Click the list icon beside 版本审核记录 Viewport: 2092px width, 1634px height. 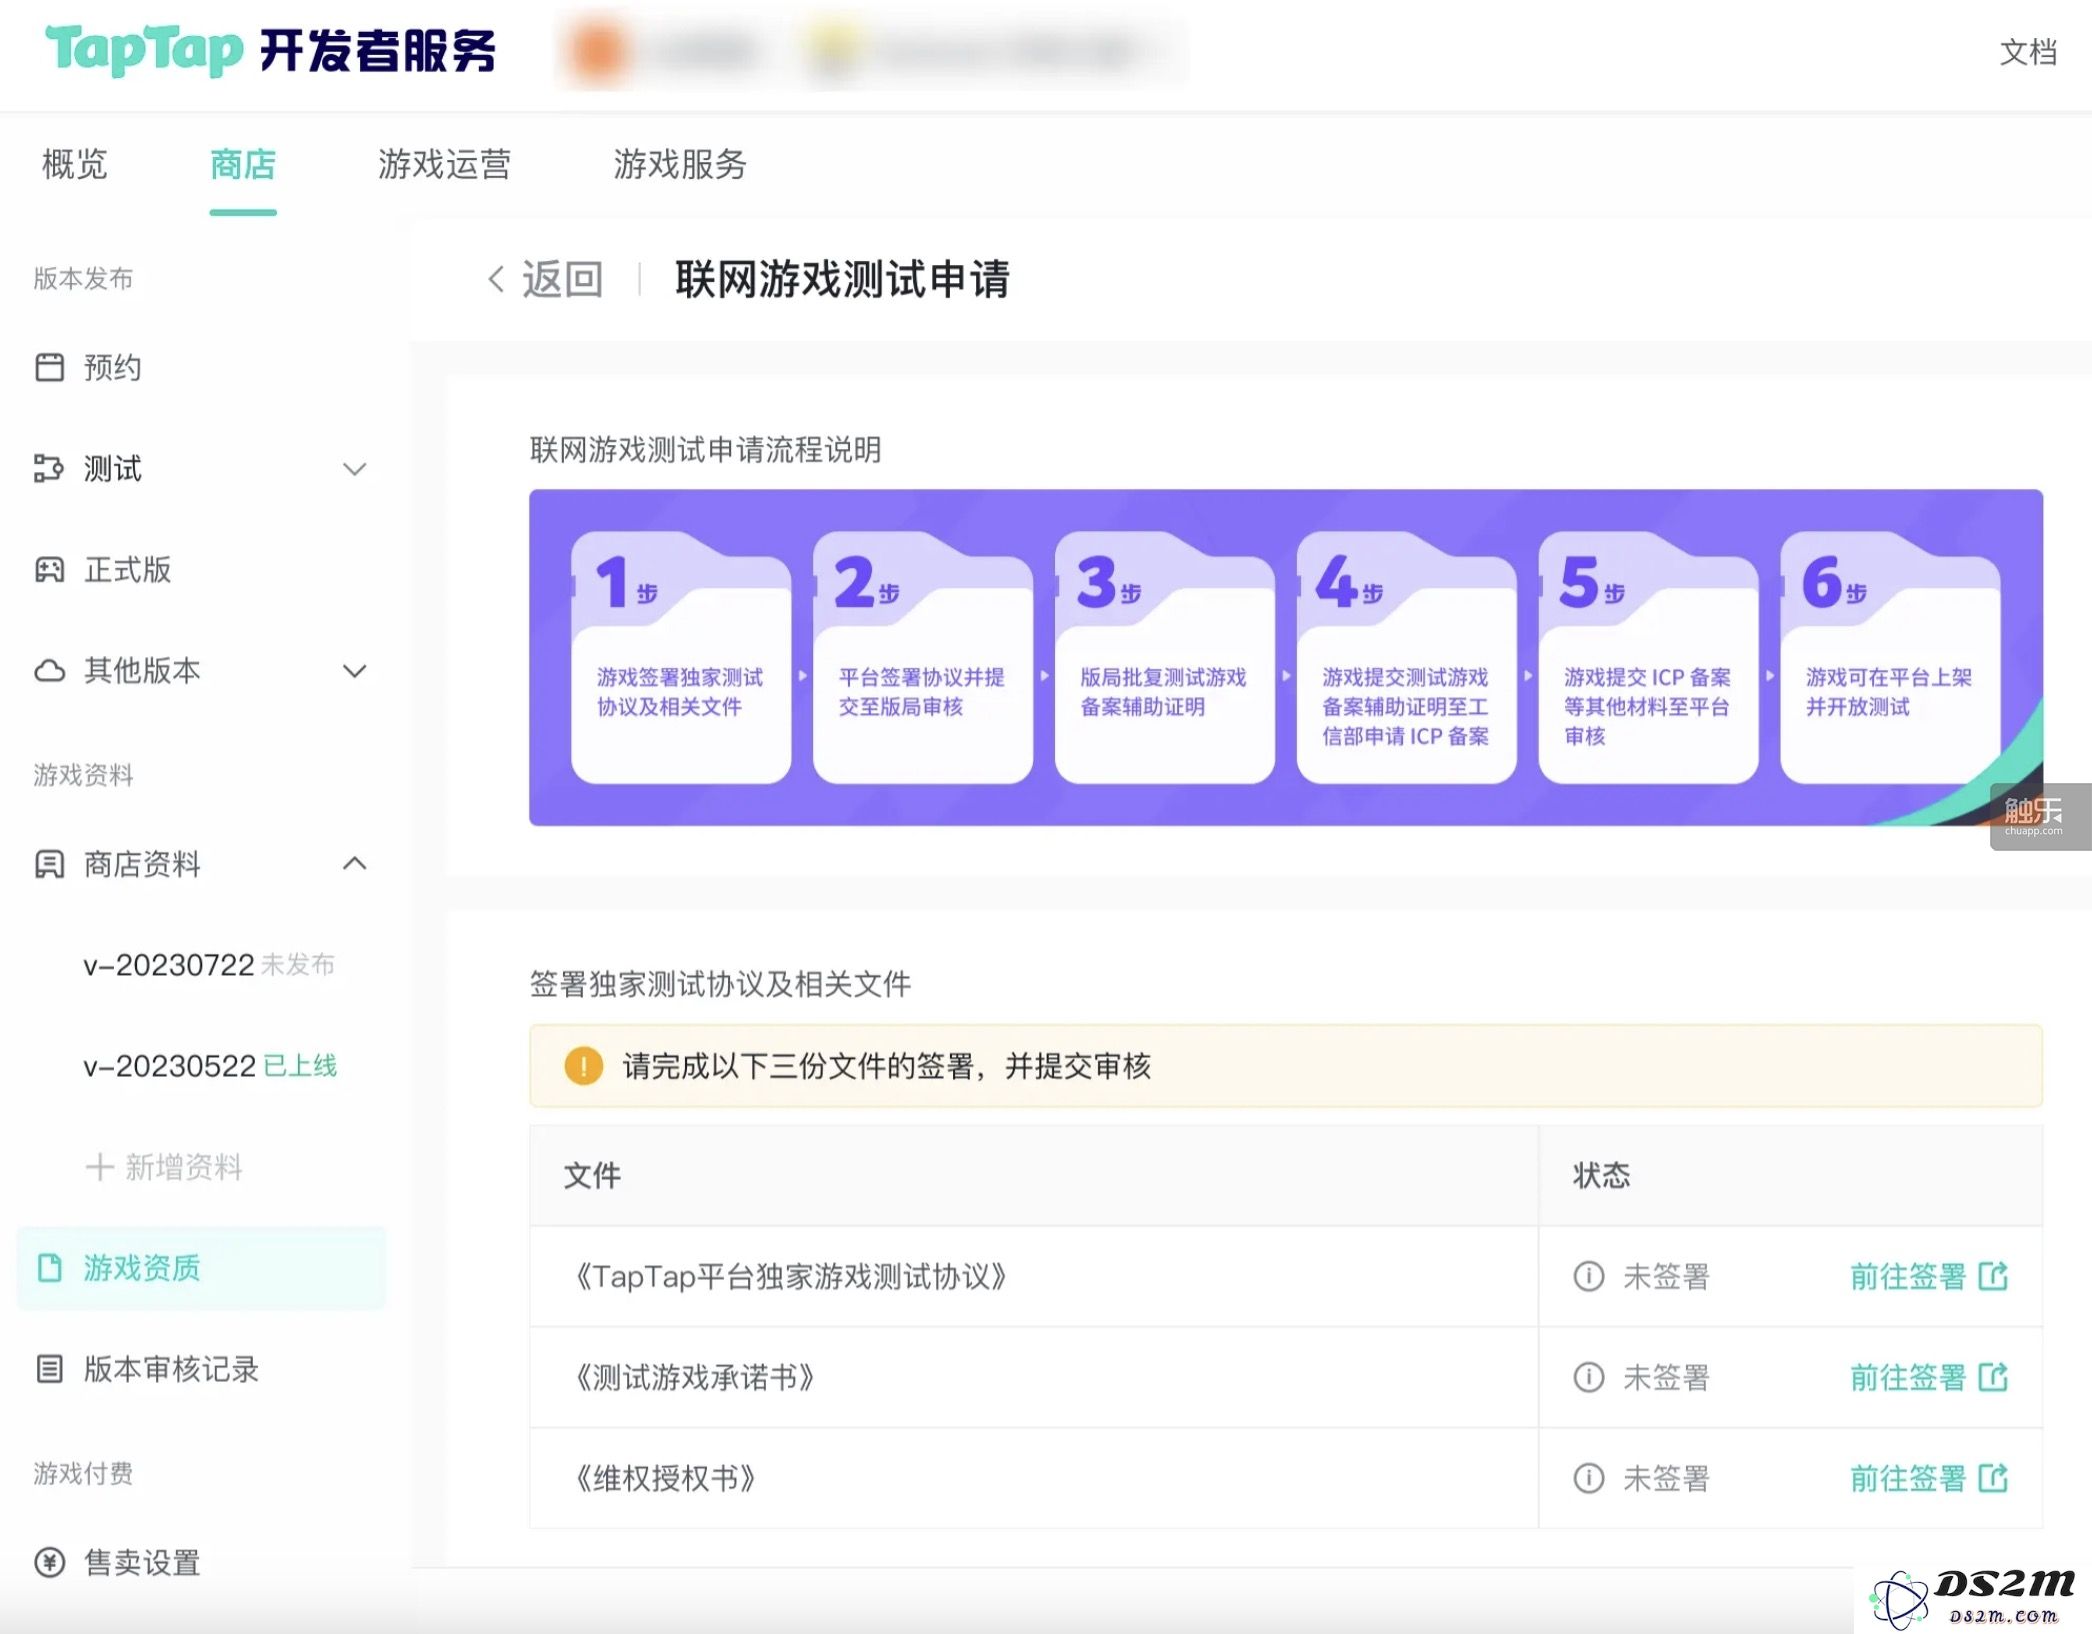pos(49,1368)
